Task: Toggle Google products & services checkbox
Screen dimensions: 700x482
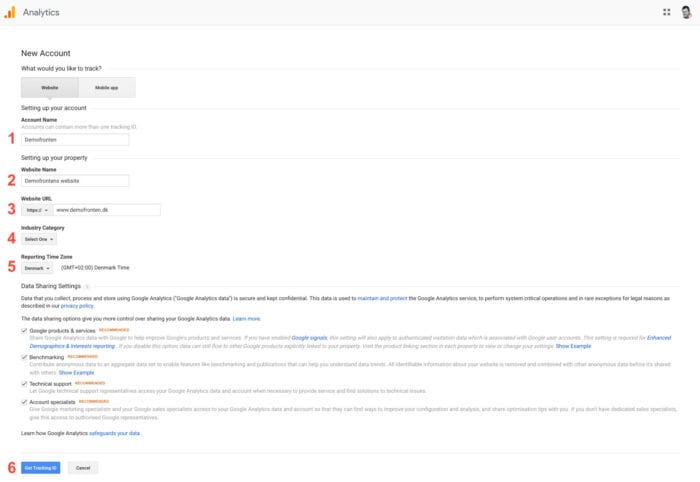Action: click(x=24, y=331)
